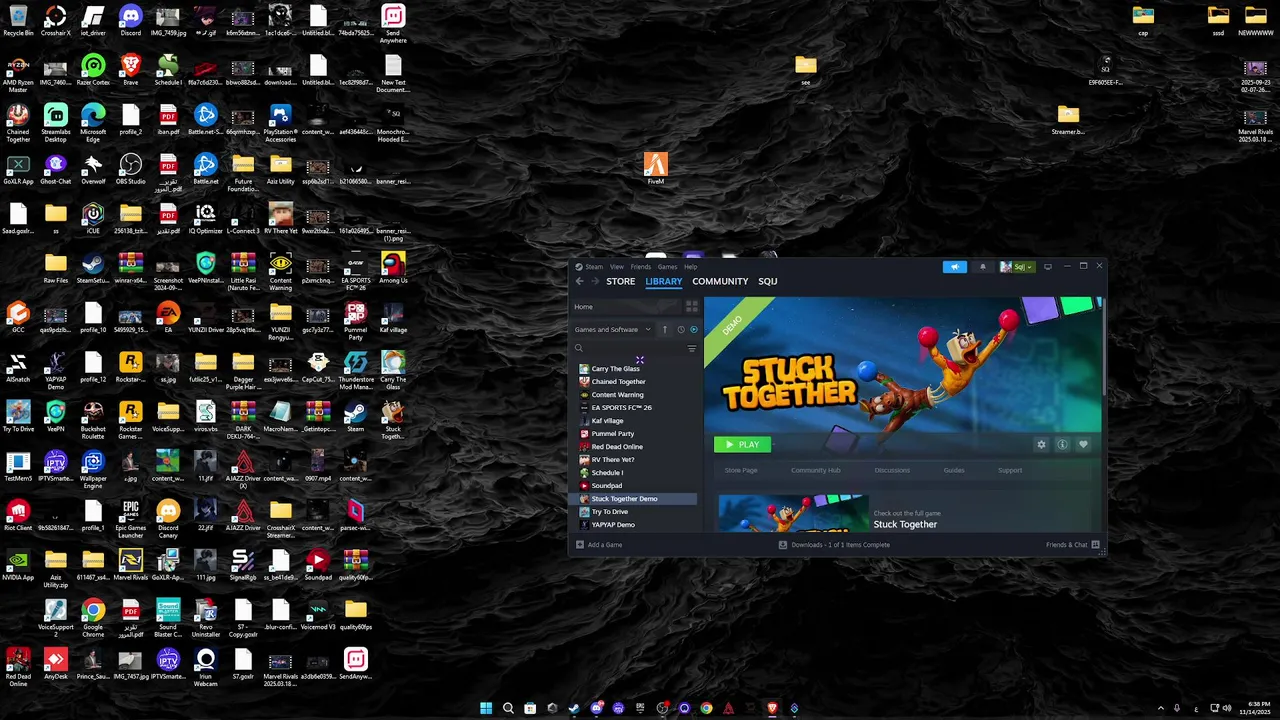The height and width of the screenshot is (720, 1280).
Task: Open the View menu in Steam
Action: click(617, 267)
